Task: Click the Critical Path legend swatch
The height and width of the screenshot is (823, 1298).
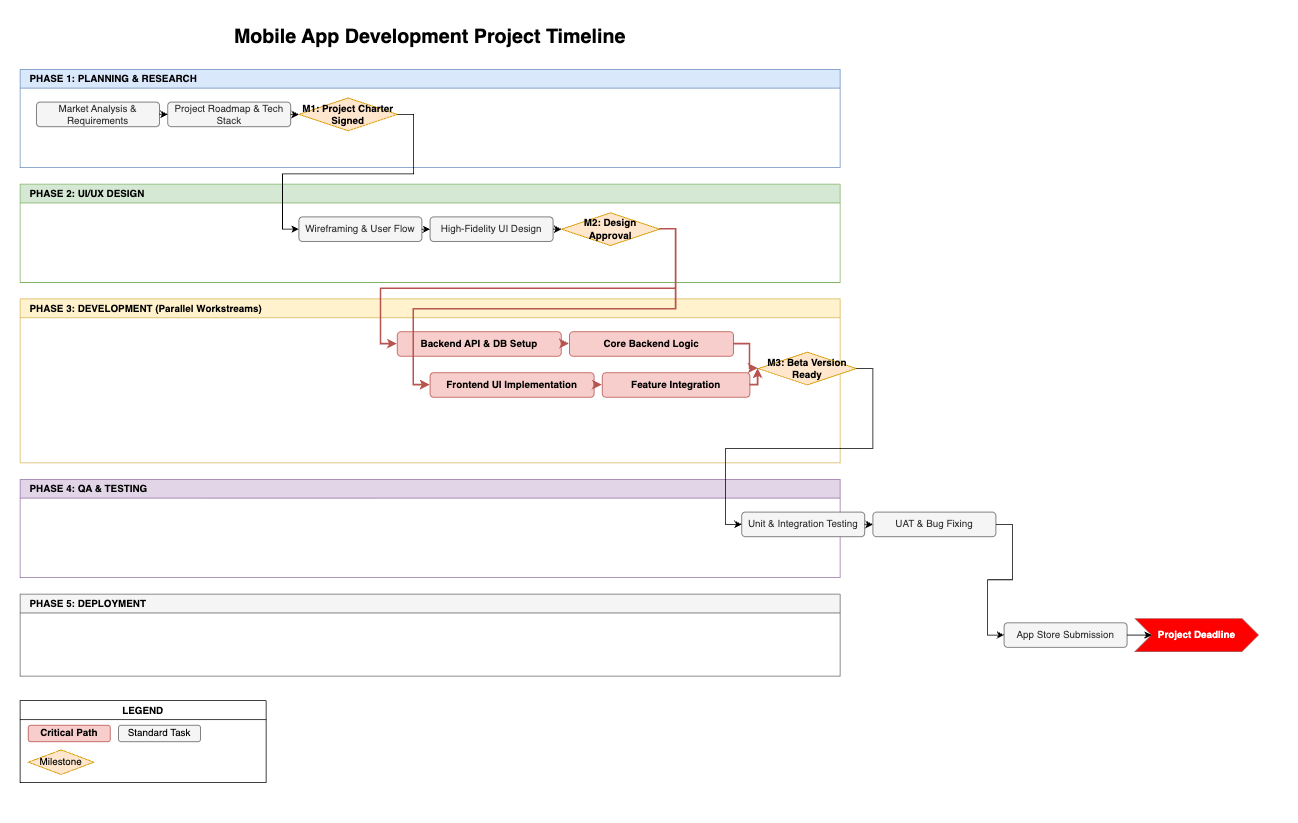Action: click(69, 733)
